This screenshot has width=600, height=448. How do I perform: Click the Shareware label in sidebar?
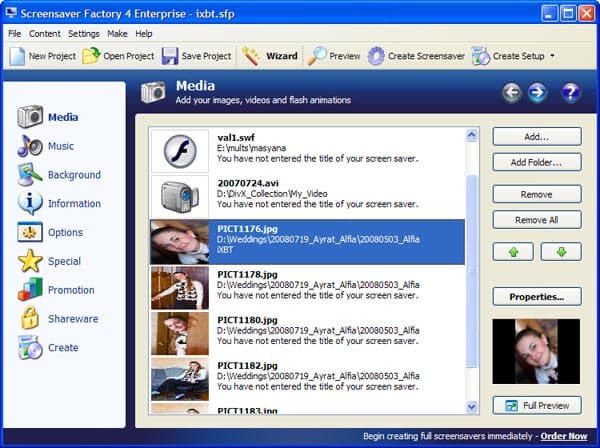pos(73,319)
